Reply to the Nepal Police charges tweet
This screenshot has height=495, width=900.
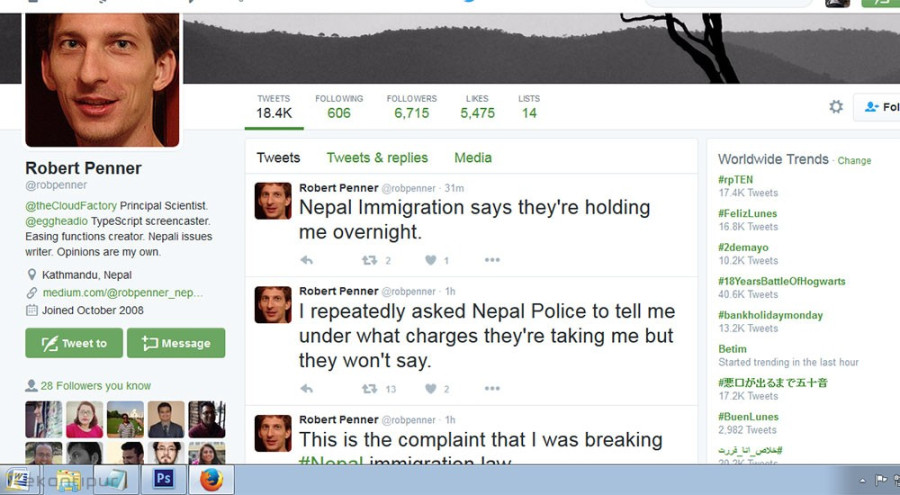tap(306, 389)
